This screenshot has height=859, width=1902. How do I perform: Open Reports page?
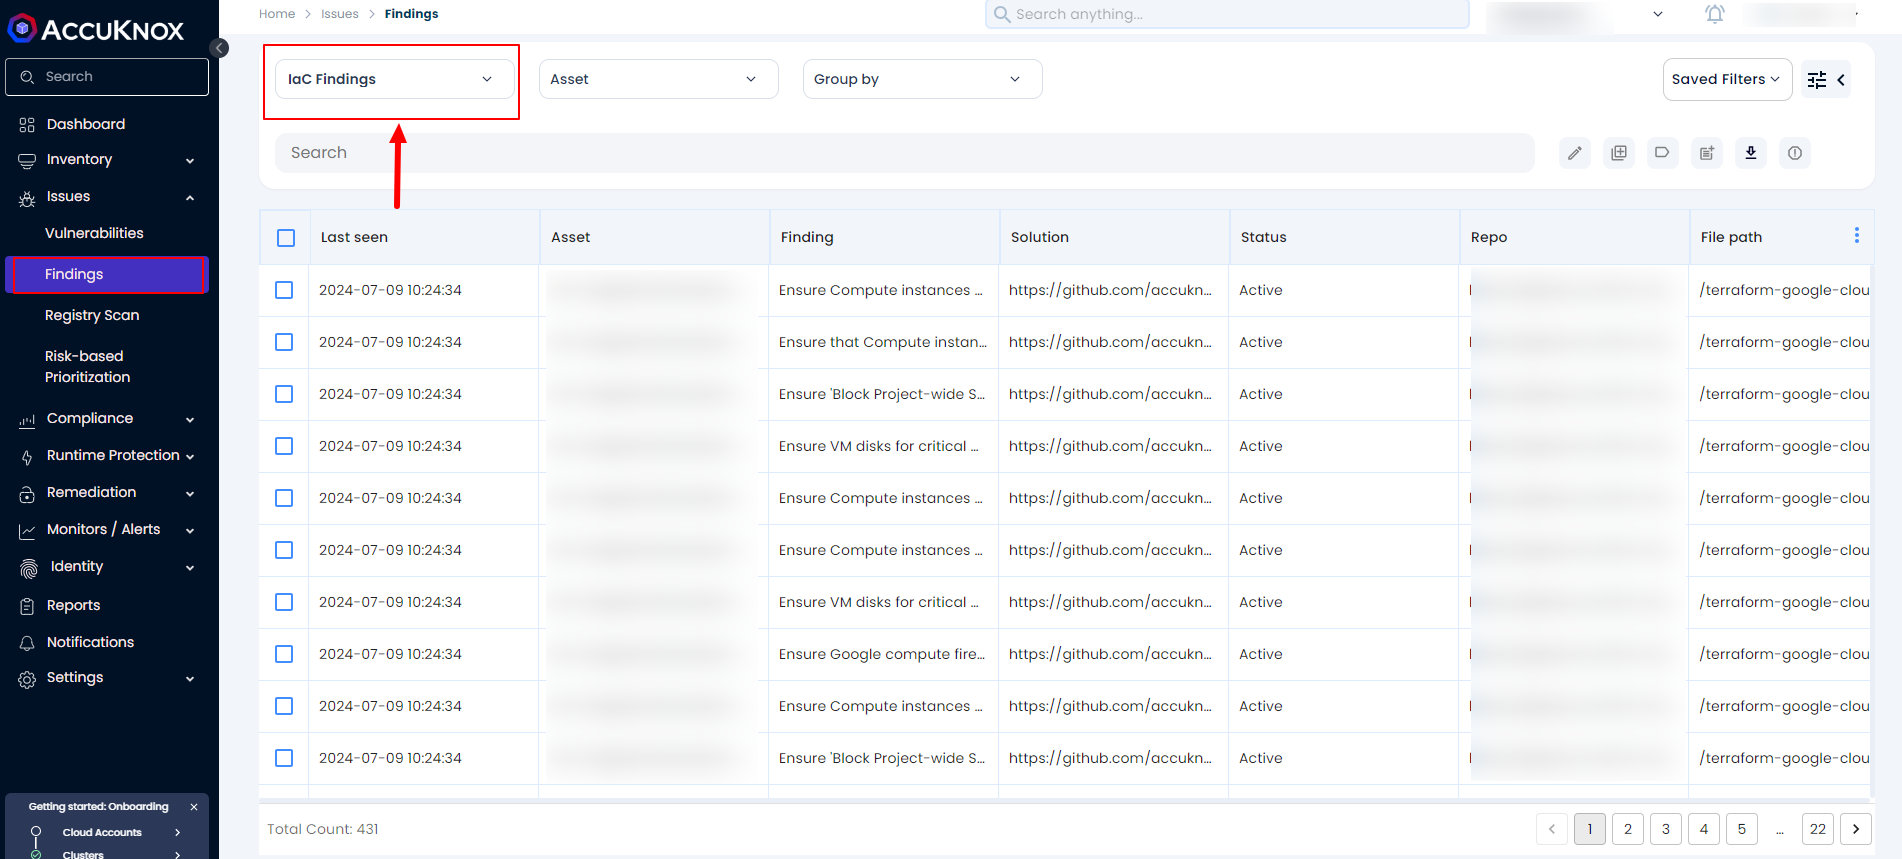pos(73,605)
